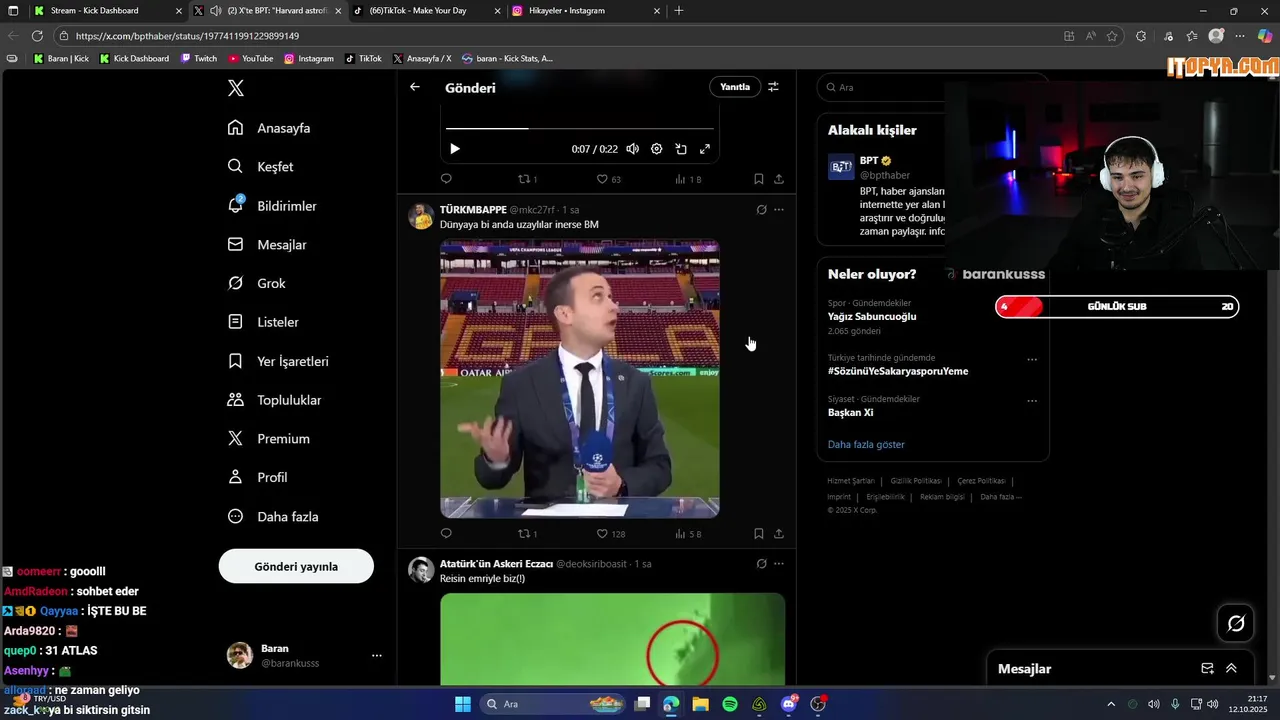This screenshot has width=1280, height=720.
Task: Open Keşfet search page
Action: 260,167
